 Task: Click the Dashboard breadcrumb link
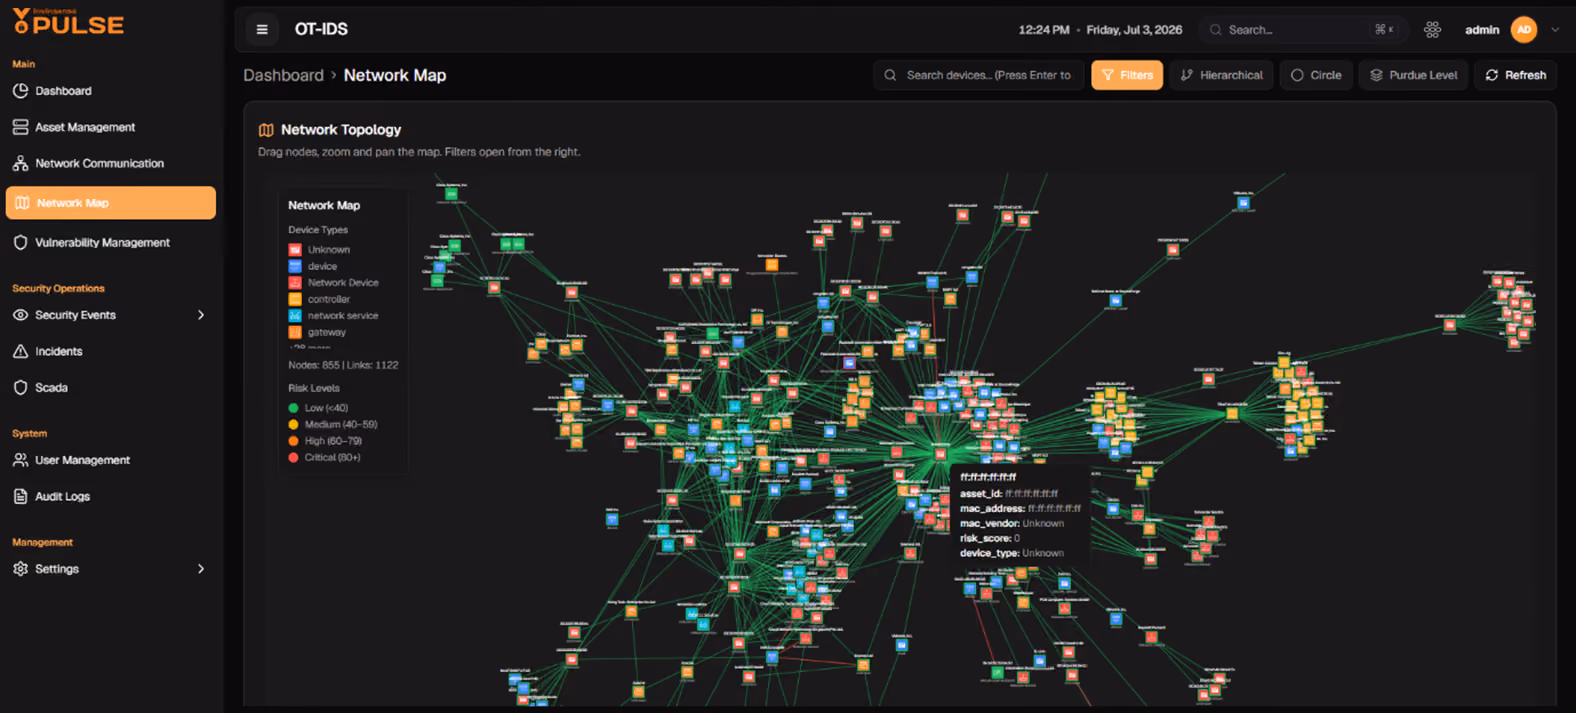click(x=284, y=75)
